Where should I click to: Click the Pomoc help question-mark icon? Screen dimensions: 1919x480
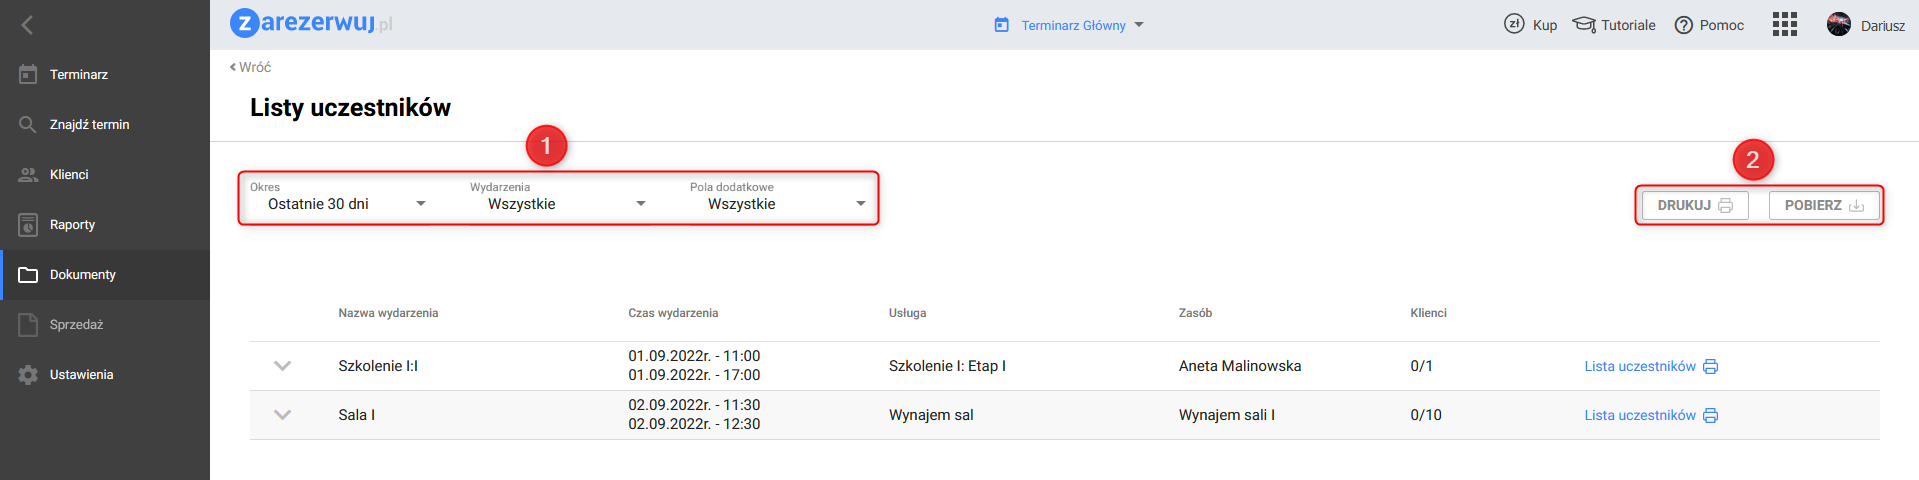[x=1684, y=25]
